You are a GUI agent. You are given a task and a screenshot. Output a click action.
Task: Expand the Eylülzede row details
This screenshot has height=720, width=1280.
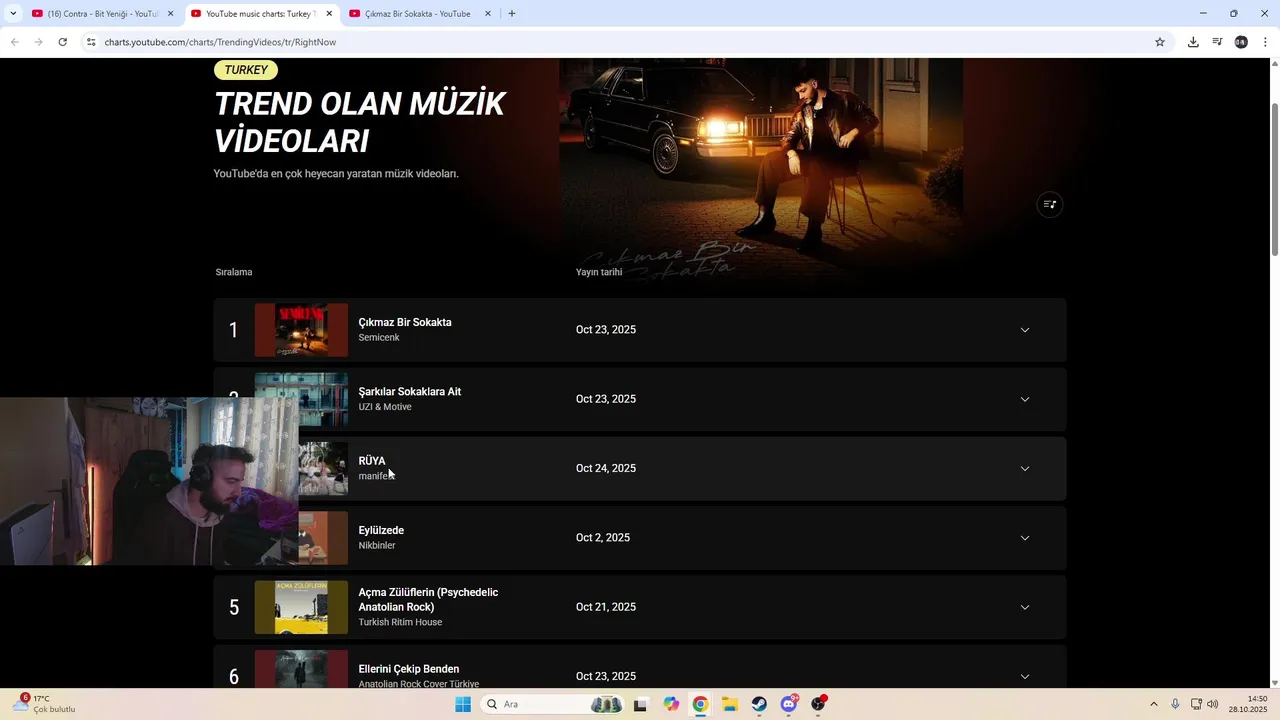1025,538
